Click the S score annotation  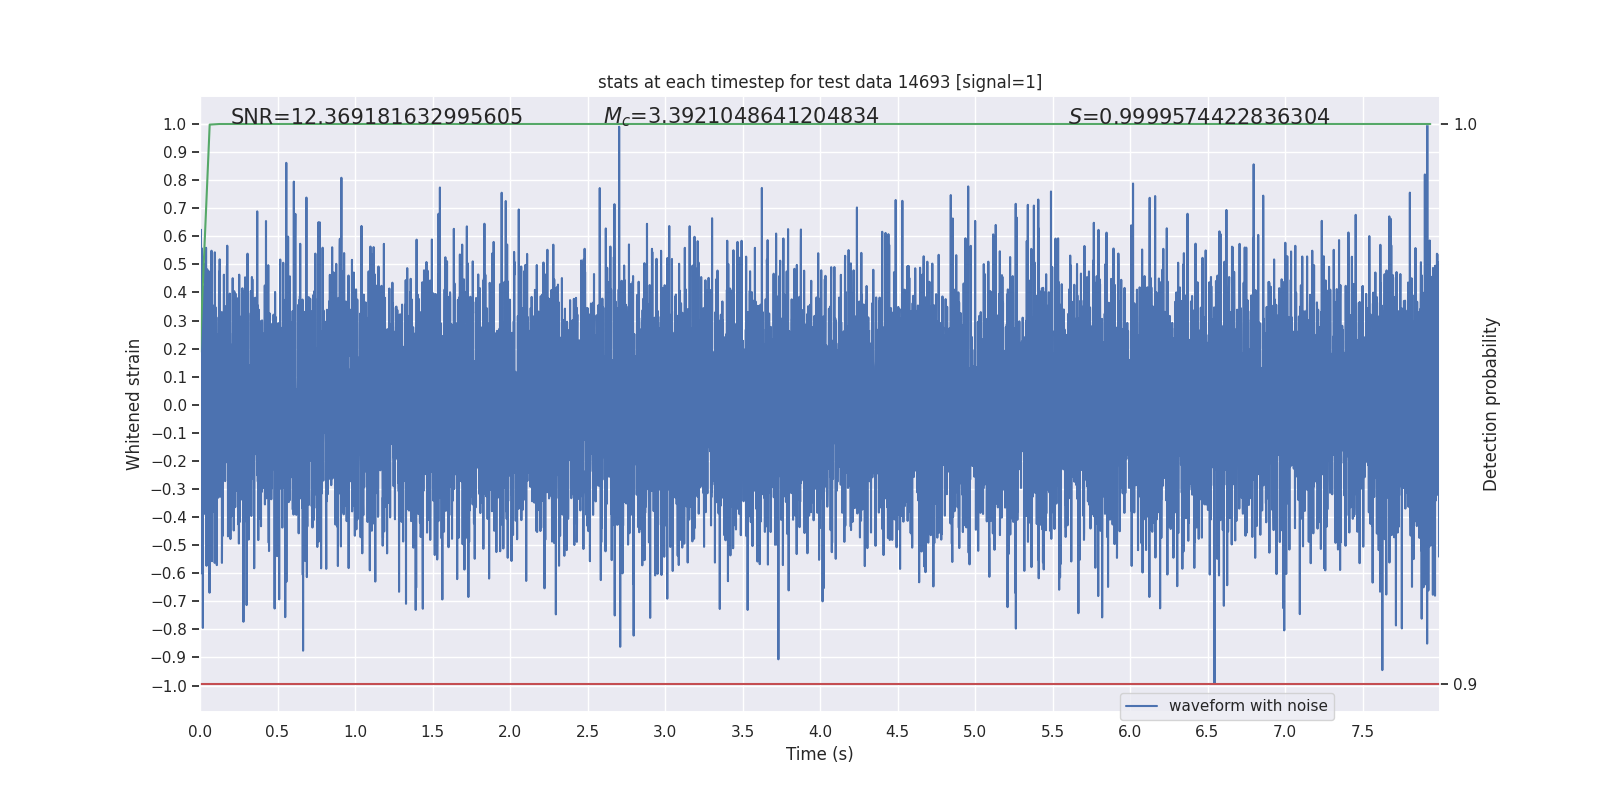pyautogui.click(x=1199, y=117)
